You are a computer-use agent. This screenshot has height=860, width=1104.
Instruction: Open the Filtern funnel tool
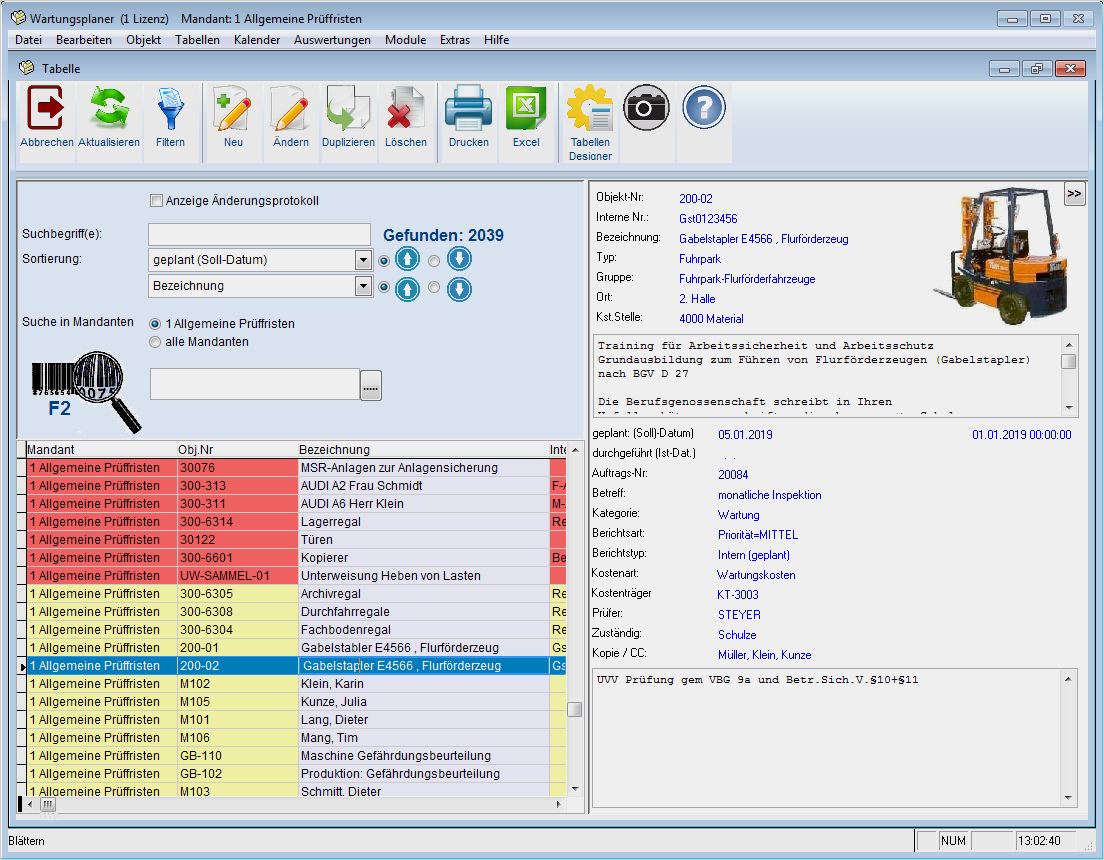point(170,109)
